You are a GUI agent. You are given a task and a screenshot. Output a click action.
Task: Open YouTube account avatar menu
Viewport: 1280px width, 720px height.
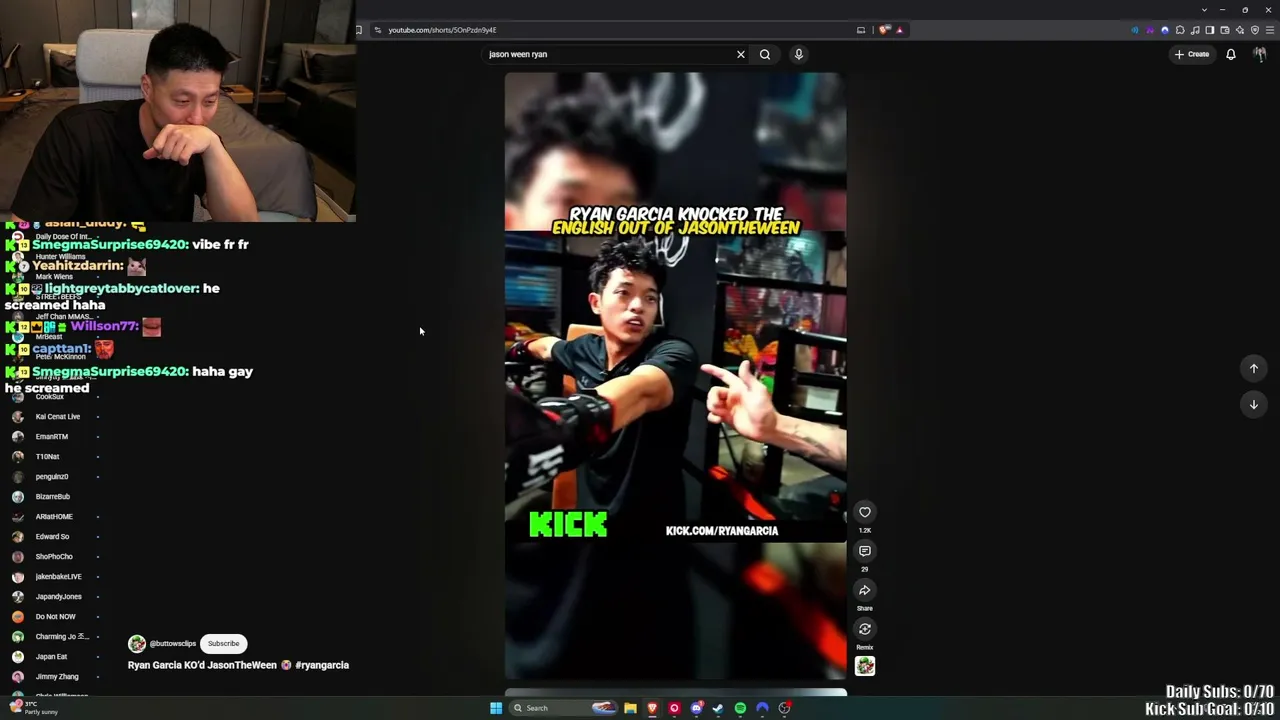[x=1260, y=54]
